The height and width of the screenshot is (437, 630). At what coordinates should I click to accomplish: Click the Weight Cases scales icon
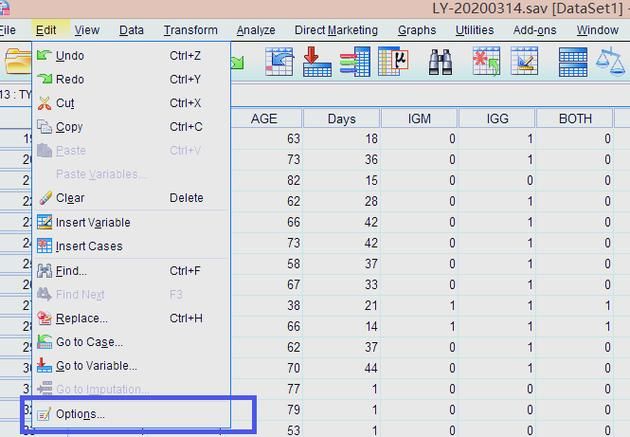[x=611, y=61]
